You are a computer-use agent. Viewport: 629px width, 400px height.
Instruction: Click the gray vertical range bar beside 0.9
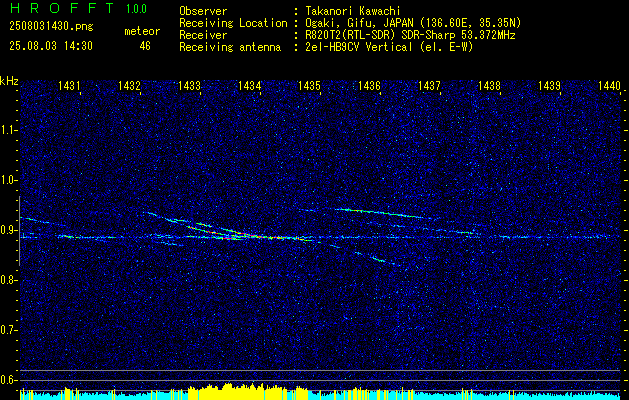19,231
